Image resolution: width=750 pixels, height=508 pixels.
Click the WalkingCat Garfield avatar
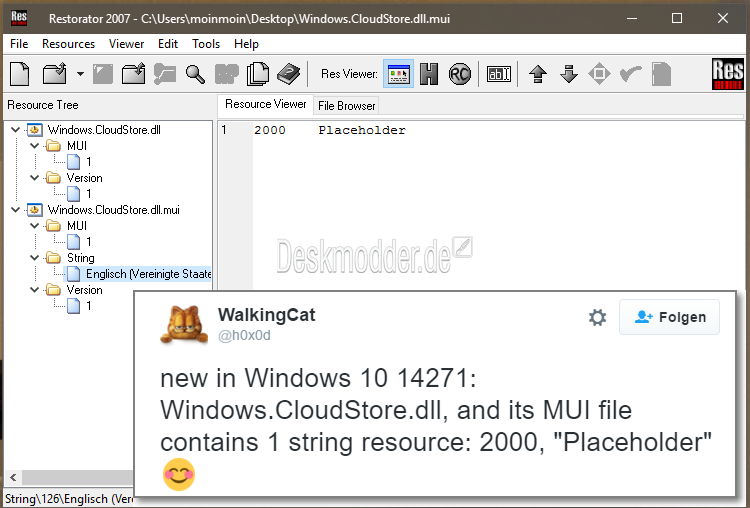click(184, 324)
